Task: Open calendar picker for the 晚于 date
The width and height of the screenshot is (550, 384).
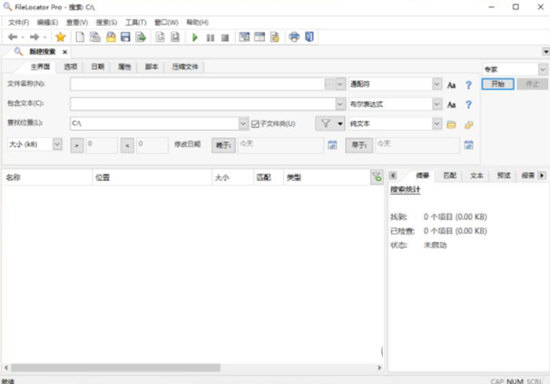Action: [332, 144]
